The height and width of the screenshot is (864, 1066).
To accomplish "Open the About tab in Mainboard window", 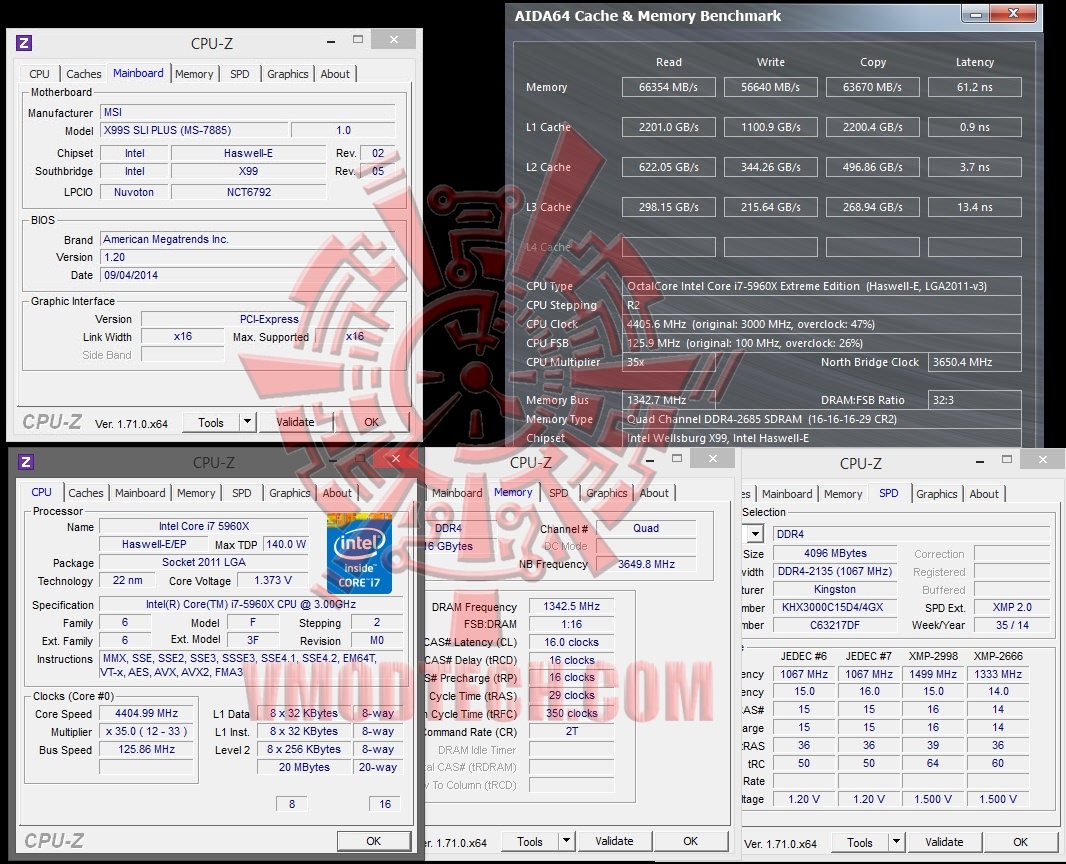I will 335,73.
